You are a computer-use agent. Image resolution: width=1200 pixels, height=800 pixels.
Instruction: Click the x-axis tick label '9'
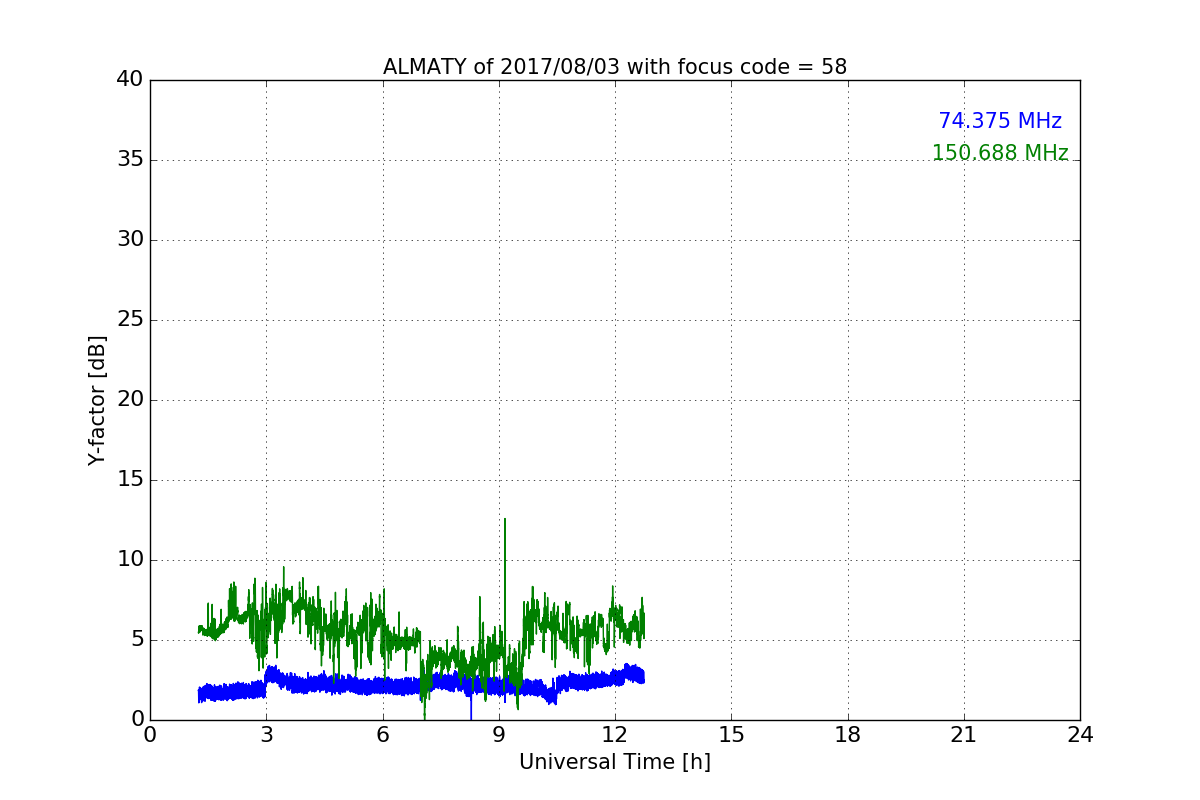click(x=499, y=734)
